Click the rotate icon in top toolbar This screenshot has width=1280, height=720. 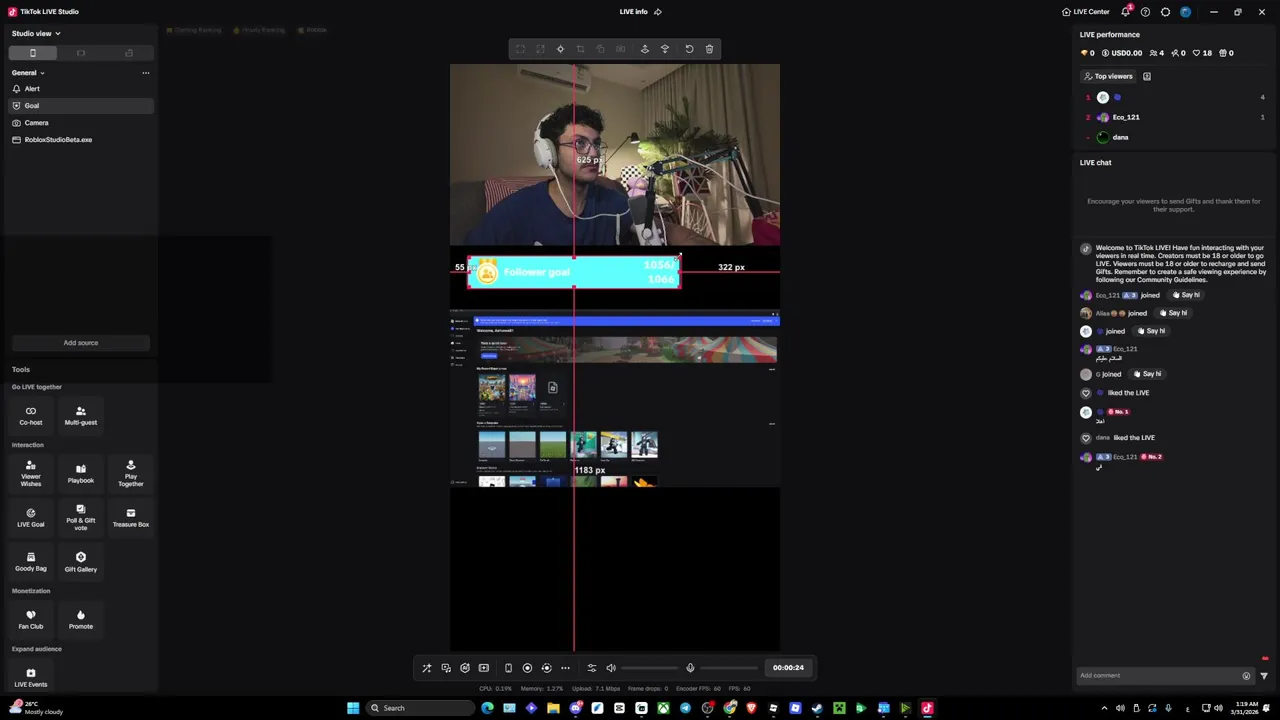click(600, 49)
